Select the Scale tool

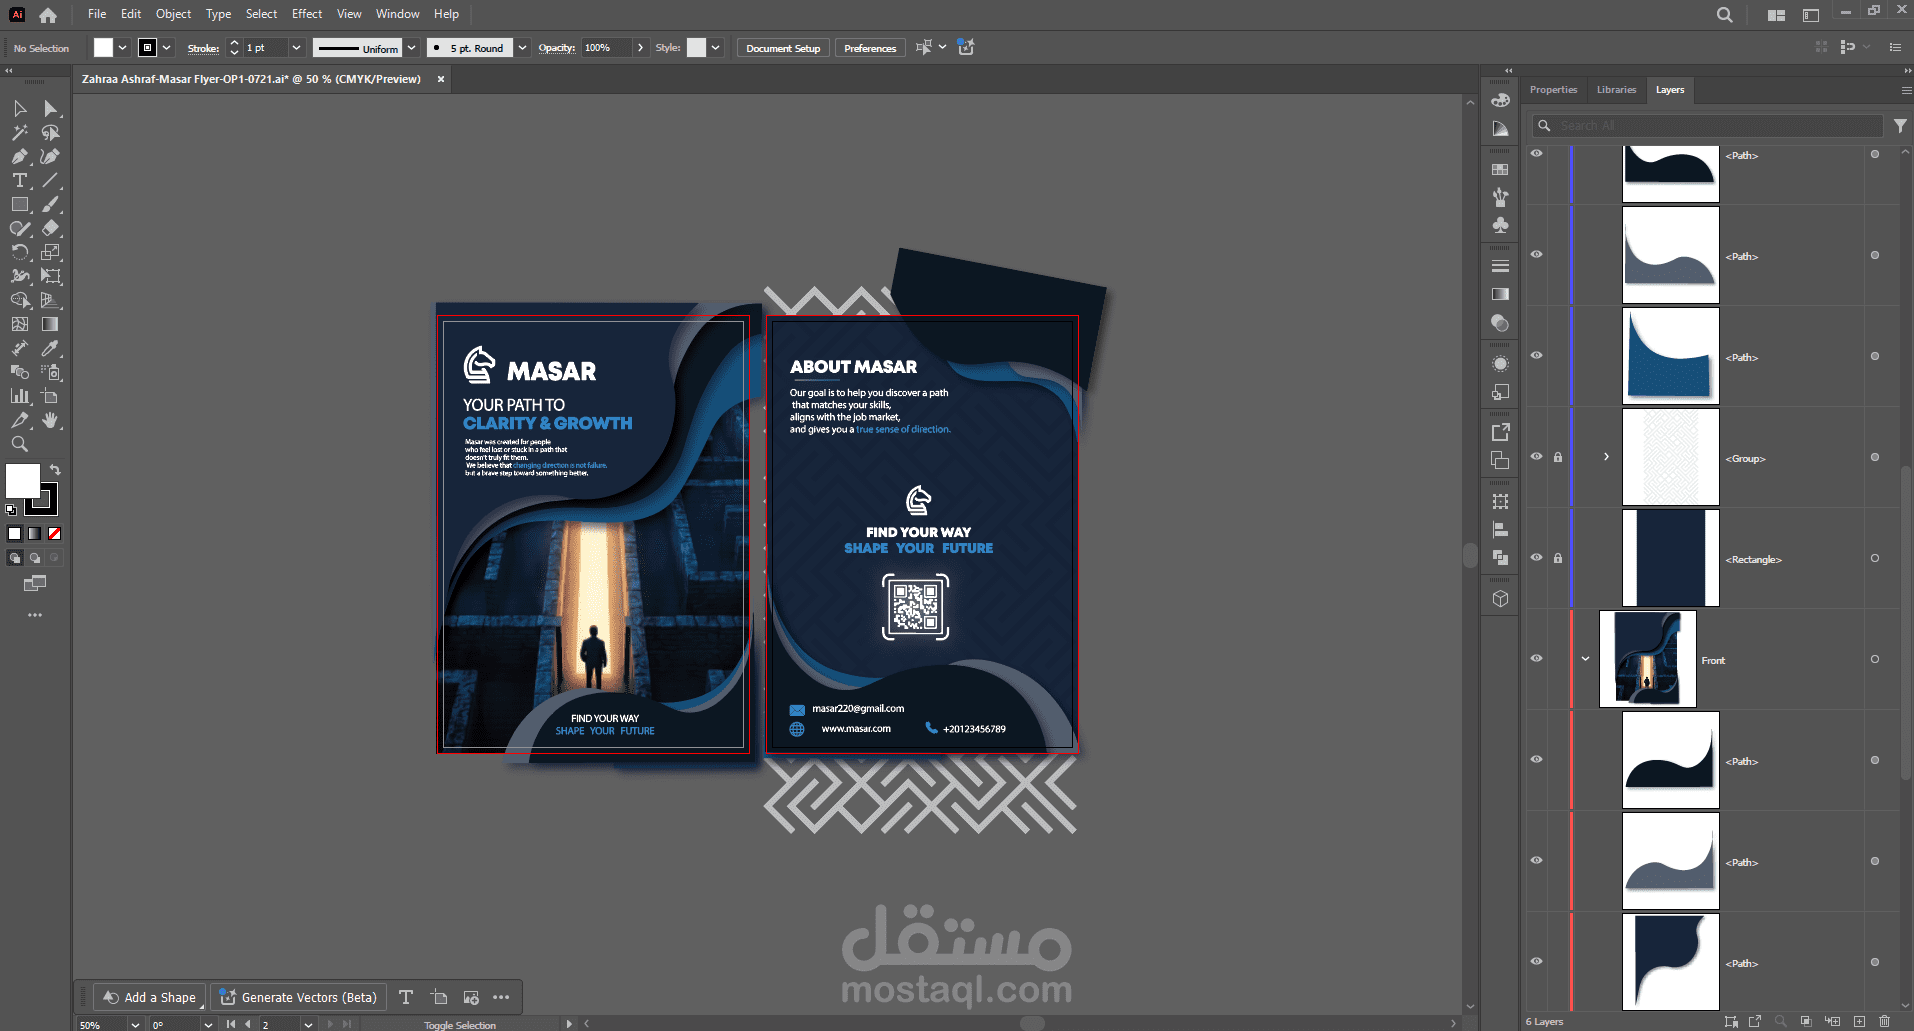pyautogui.click(x=50, y=252)
